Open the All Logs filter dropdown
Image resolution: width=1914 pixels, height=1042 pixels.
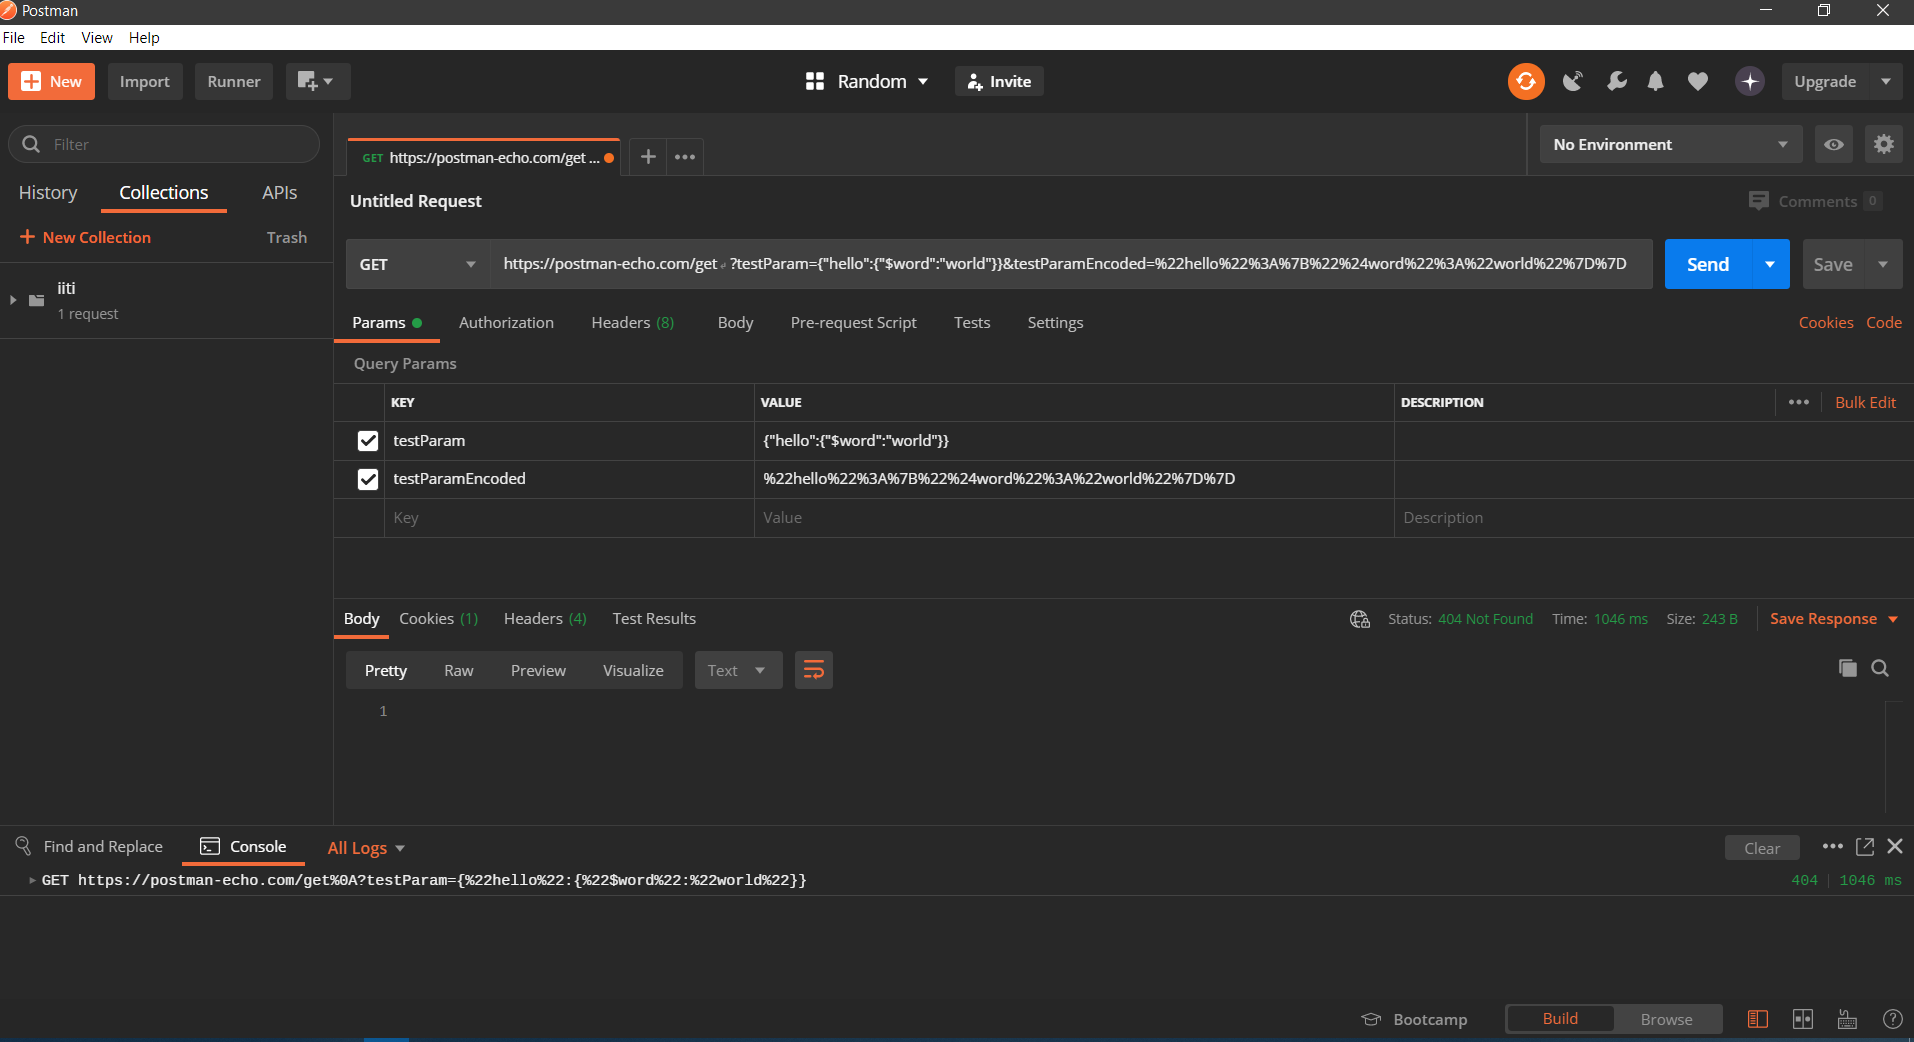(366, 848)
